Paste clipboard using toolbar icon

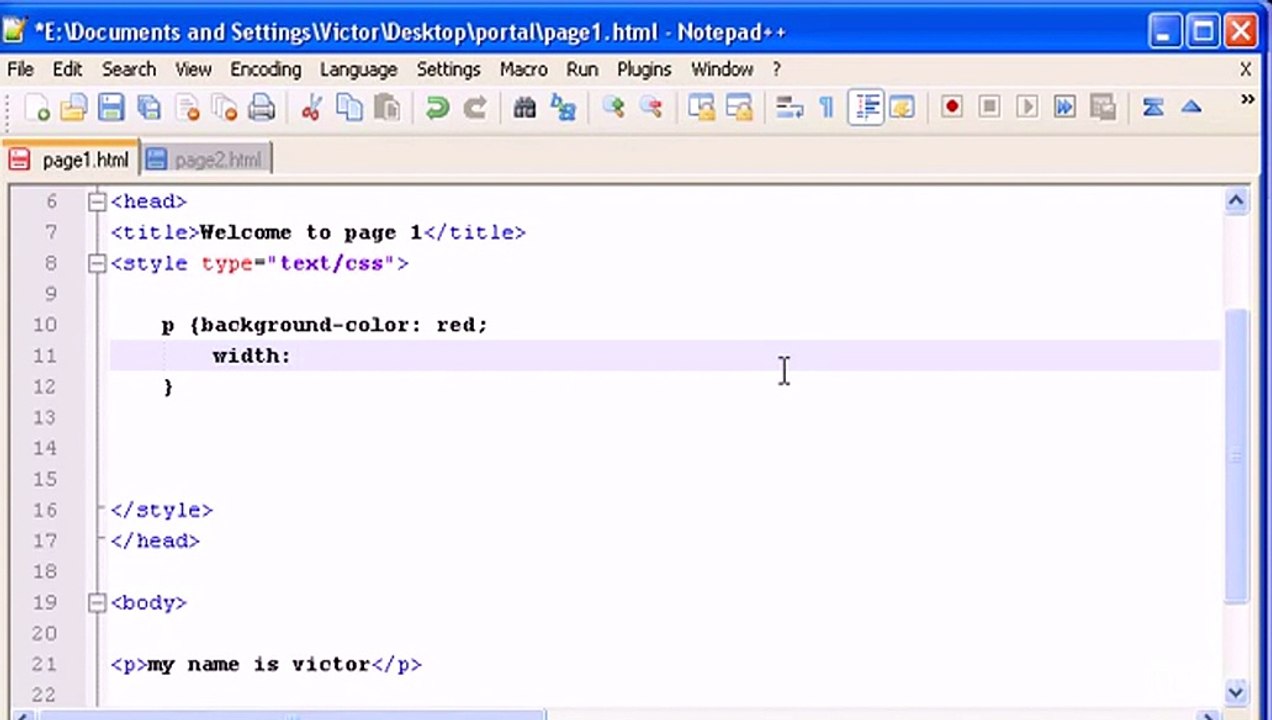tap(386, 108)
